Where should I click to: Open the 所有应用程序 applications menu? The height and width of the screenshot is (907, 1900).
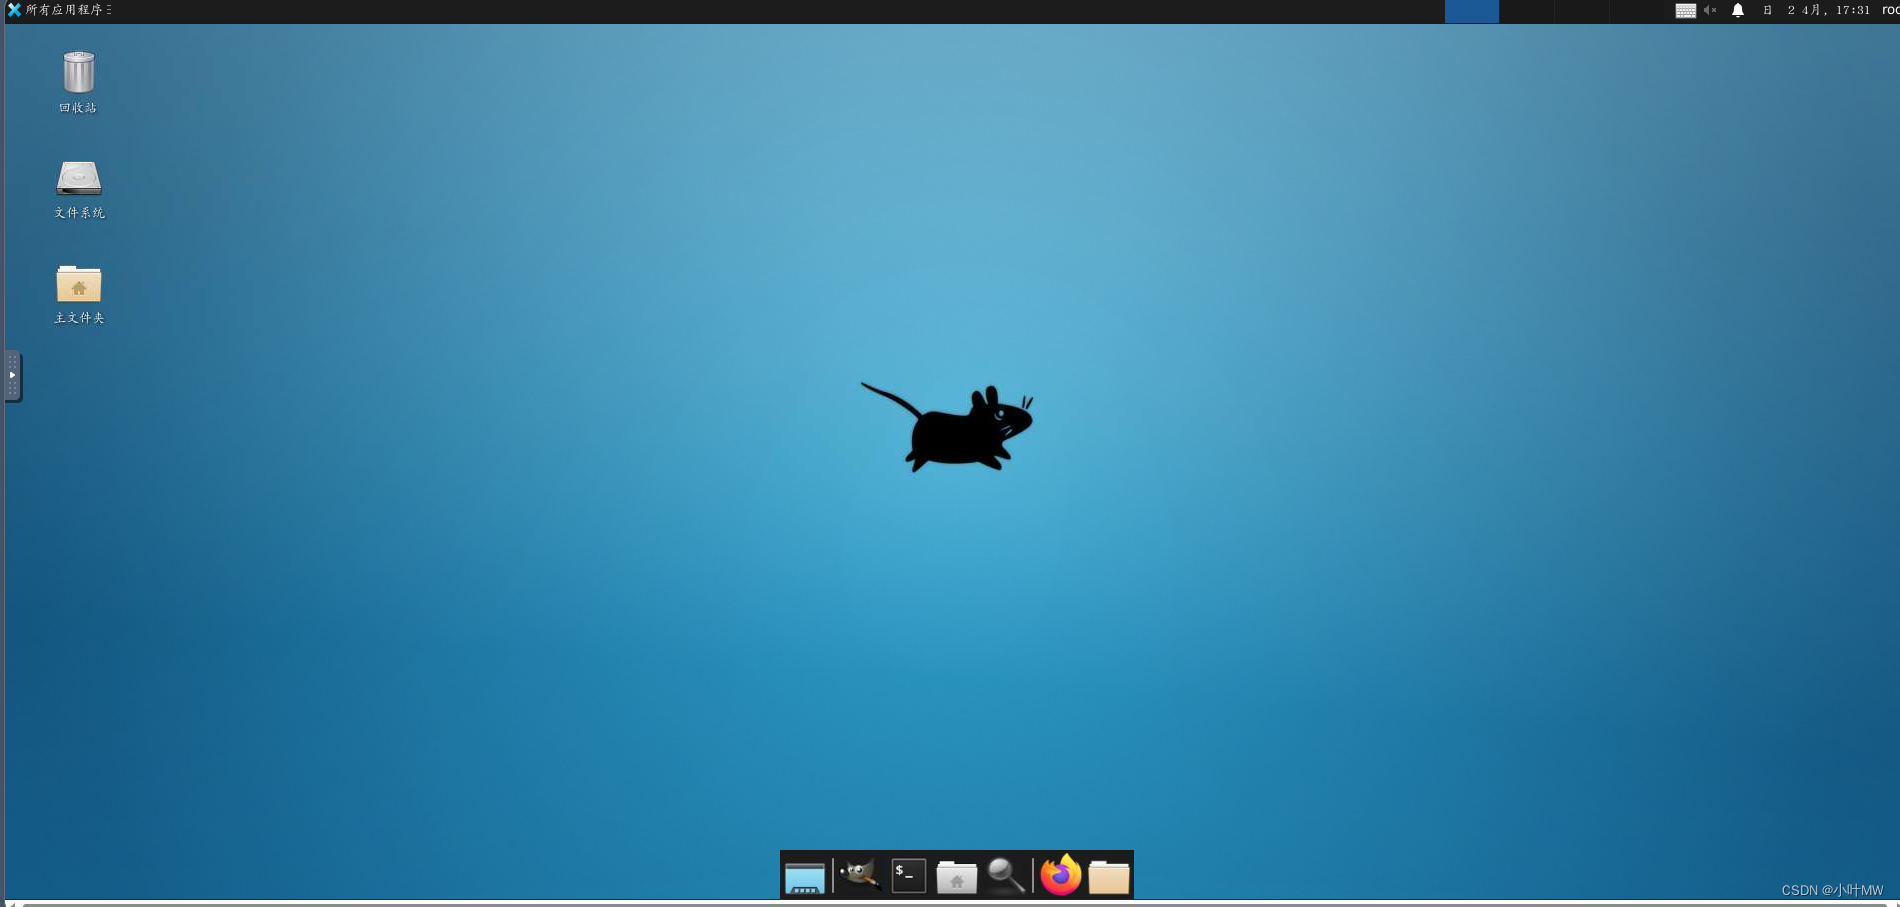point(59,10)
